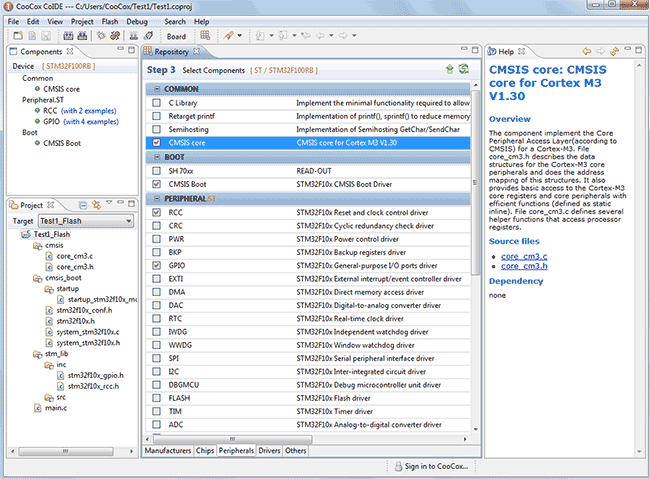Switch to the Drivers tab
The width and height of the screenshot is (650, 479).
click(x=269, y=450)
